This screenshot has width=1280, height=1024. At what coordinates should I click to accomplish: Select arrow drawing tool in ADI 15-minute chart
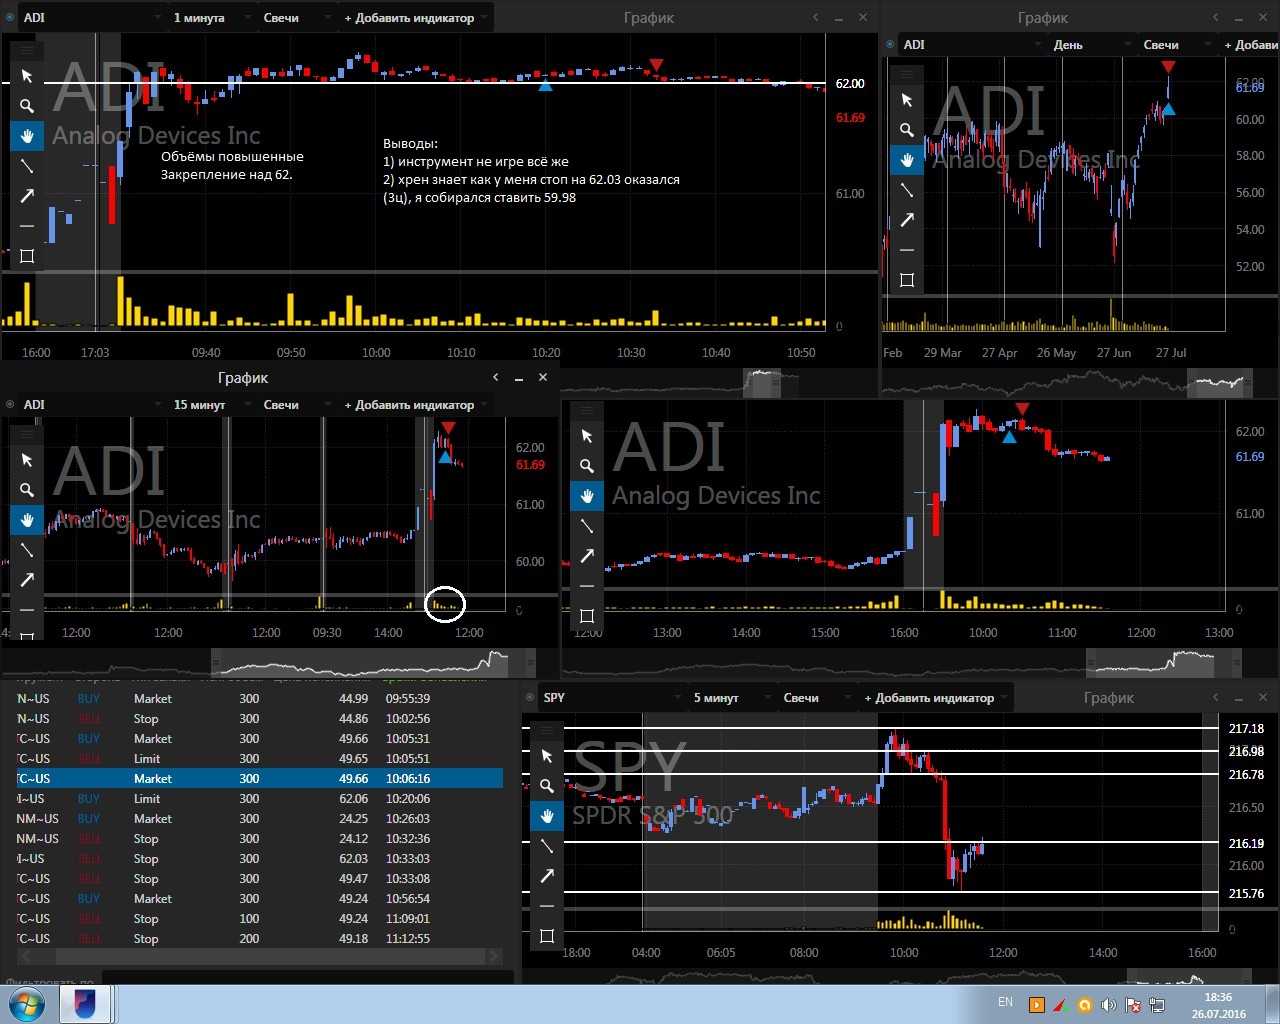click(x=27, y=580)
